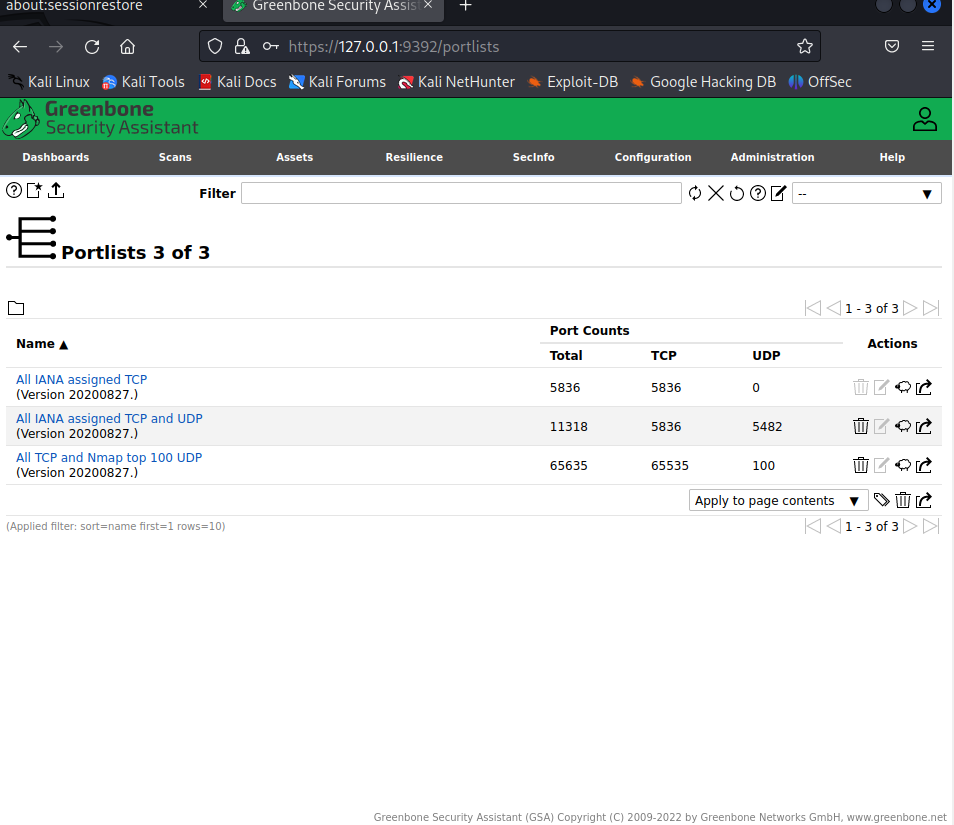Click the Edit Filter pencil icon
This screenshot has height=825, width=954.
pyautogui.click(x=779, y=193)
